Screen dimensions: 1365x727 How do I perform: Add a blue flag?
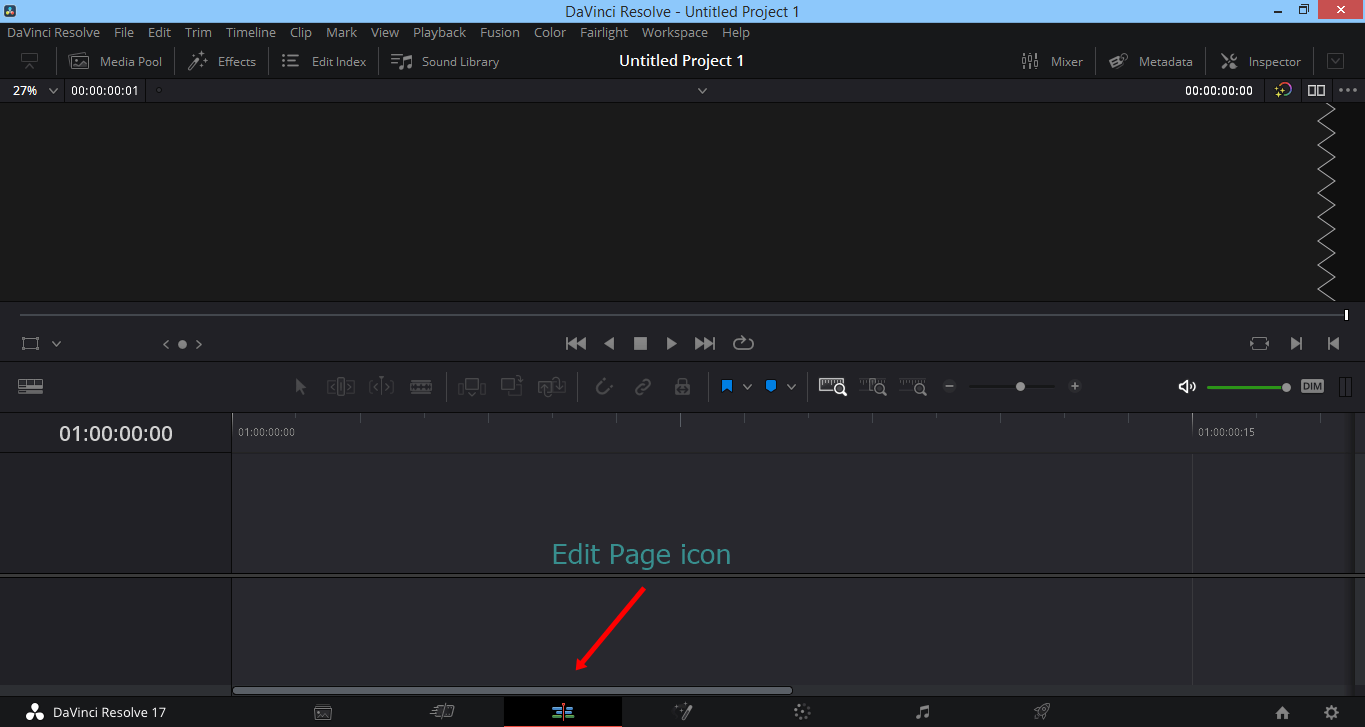point(727,386)
